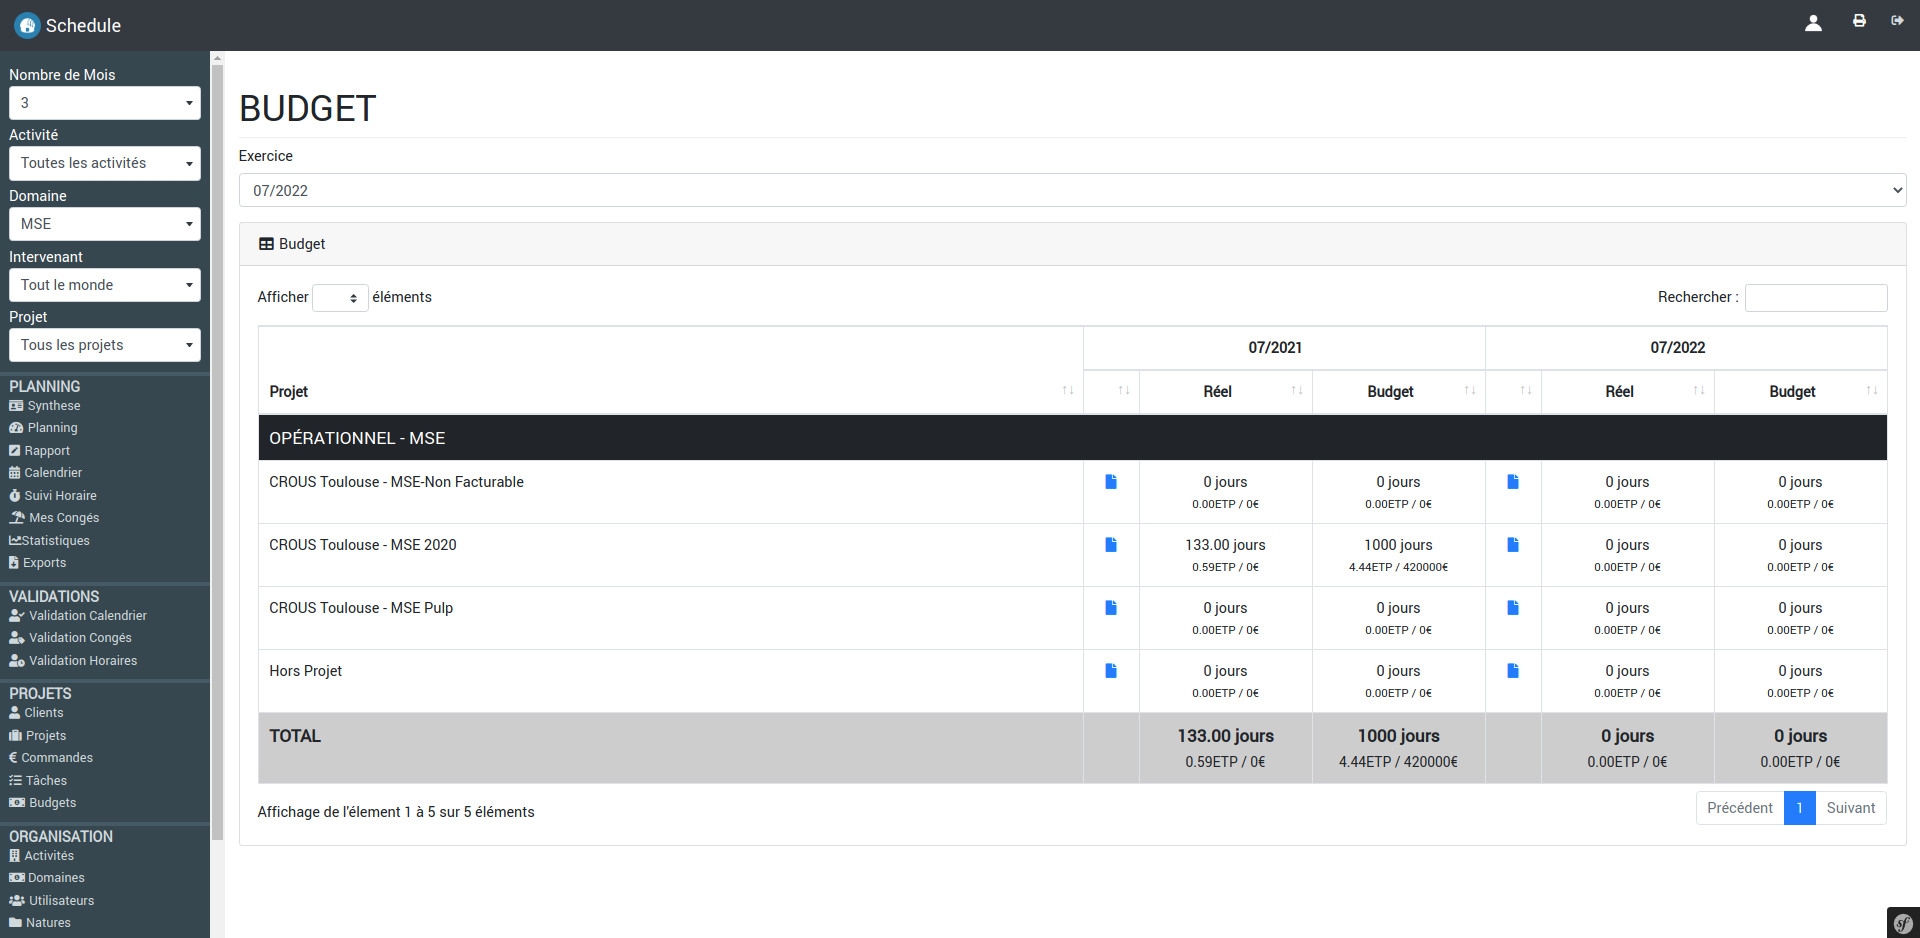
Task: Expand the Domaine MSE dropdown
Action: point(105,224)
